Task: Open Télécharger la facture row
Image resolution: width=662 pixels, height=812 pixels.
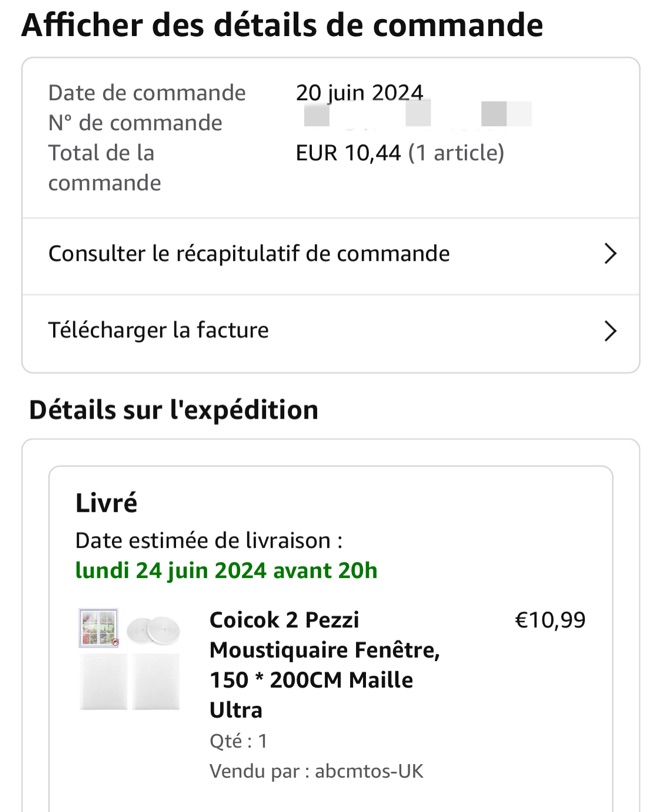Action: pos(330,331)
